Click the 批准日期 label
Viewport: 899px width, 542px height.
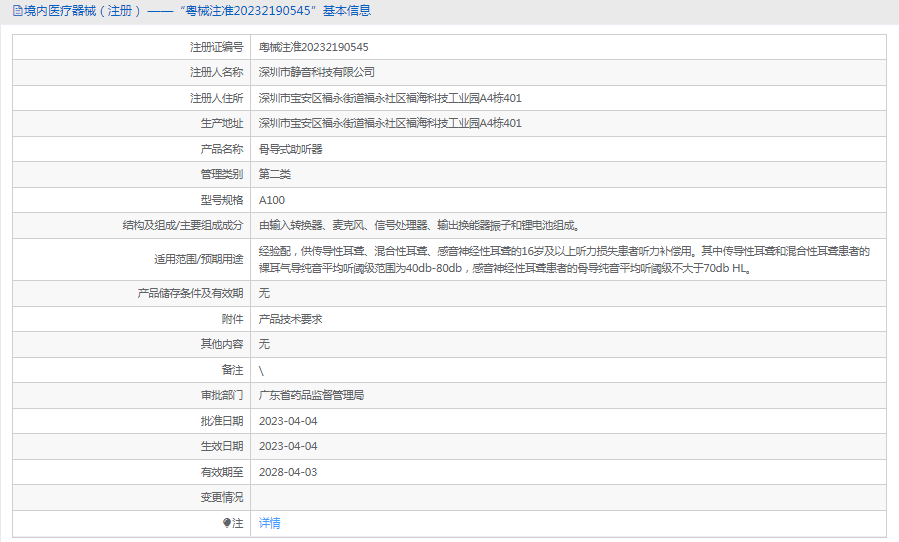[x=222, y=421]
